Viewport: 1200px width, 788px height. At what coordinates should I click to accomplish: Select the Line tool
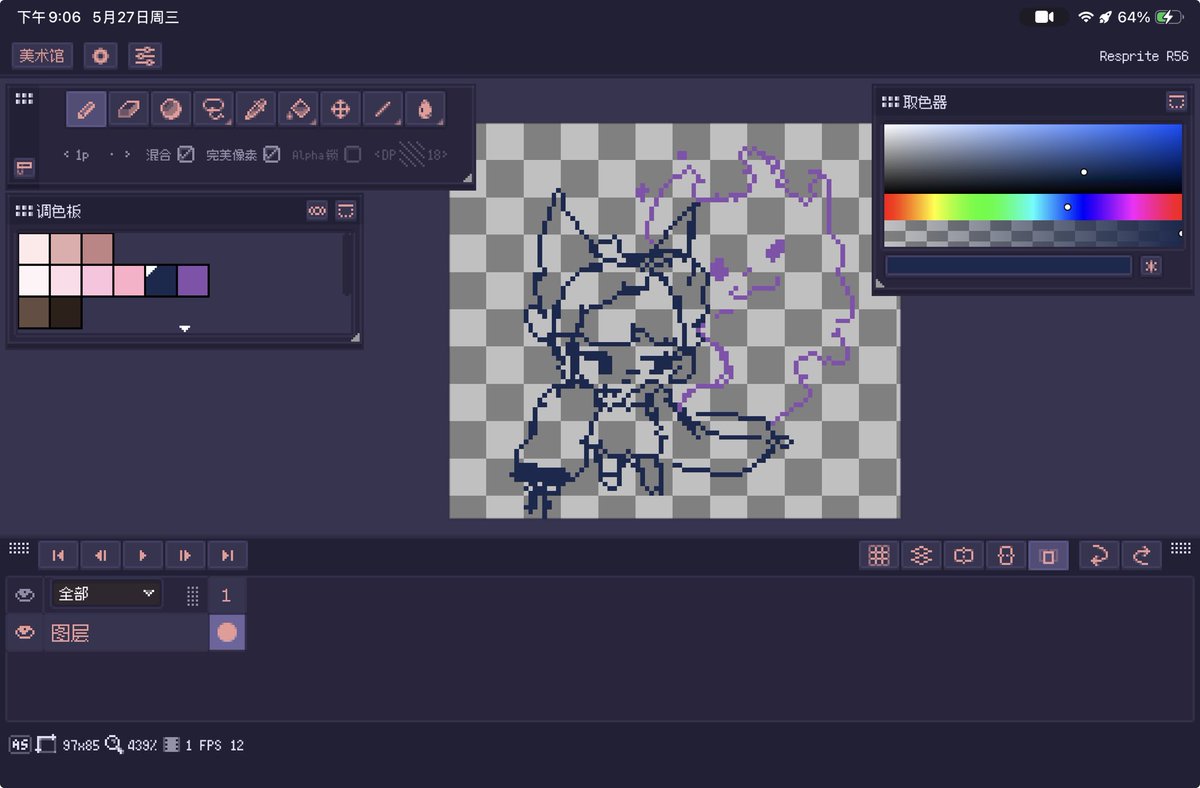pos(383,109)
